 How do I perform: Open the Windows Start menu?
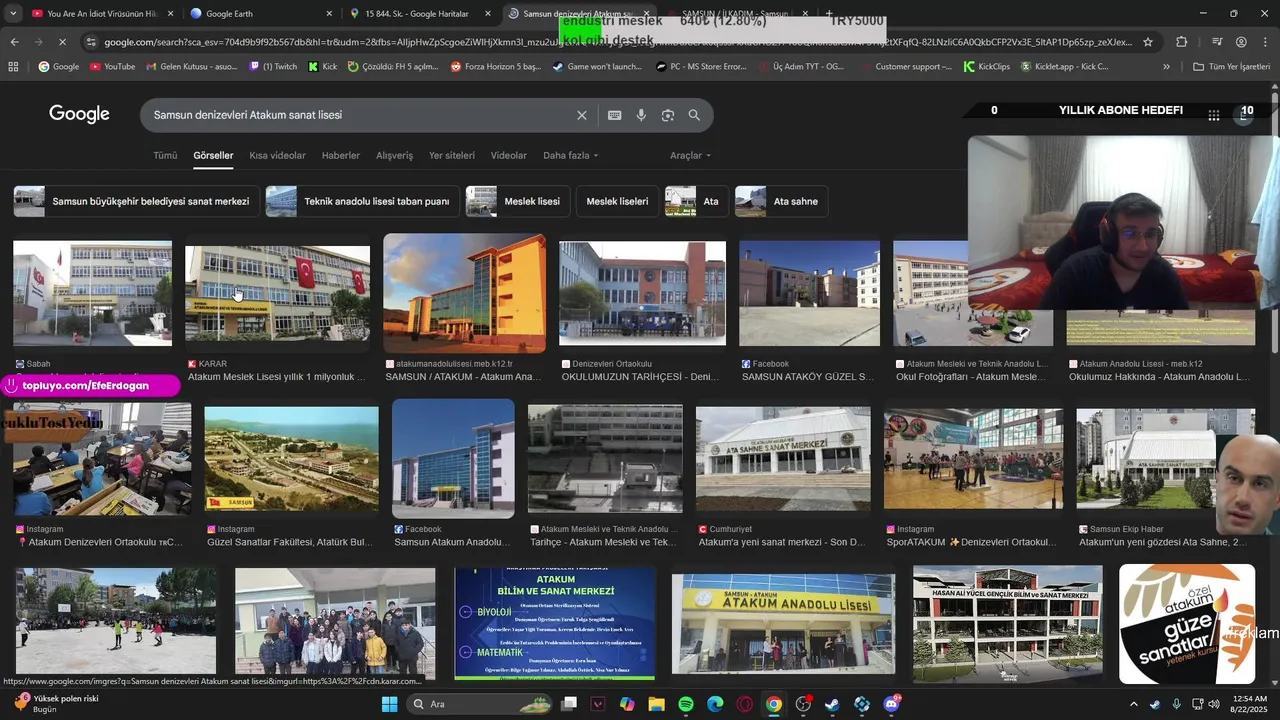click(389, 704)
